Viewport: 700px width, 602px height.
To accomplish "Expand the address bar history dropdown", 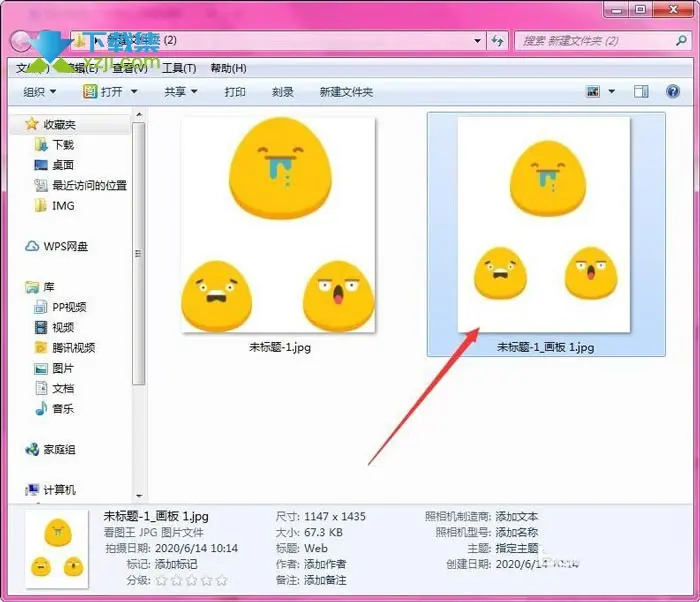I will (x=477, y=41).
